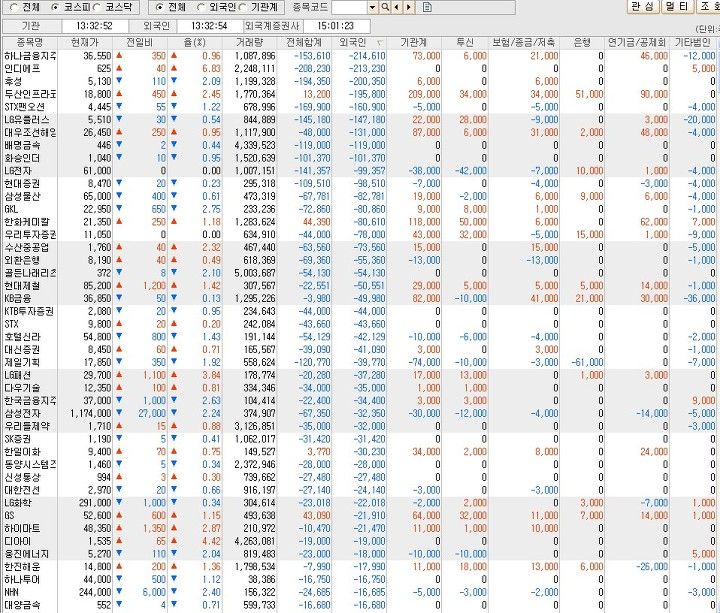Sort by 현재가 column header
This screenshot has width=720, height=613.
[x=85, y=43]
